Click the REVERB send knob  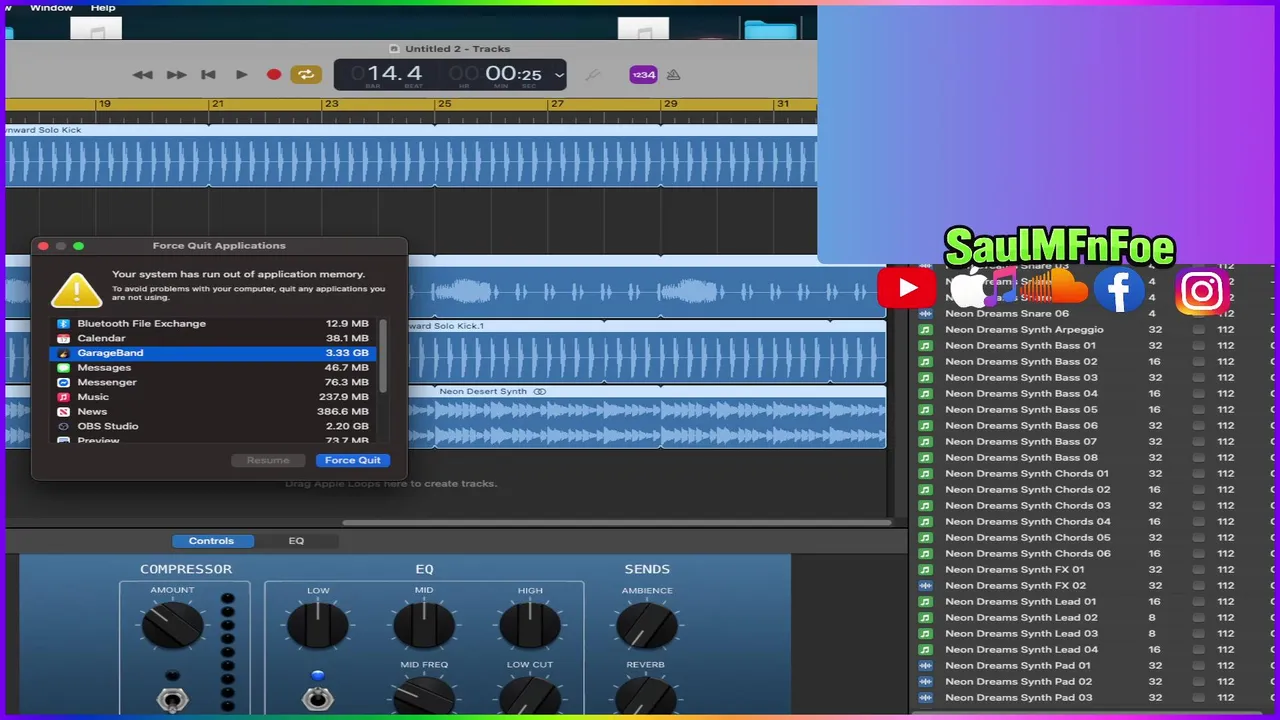point(647,695)
